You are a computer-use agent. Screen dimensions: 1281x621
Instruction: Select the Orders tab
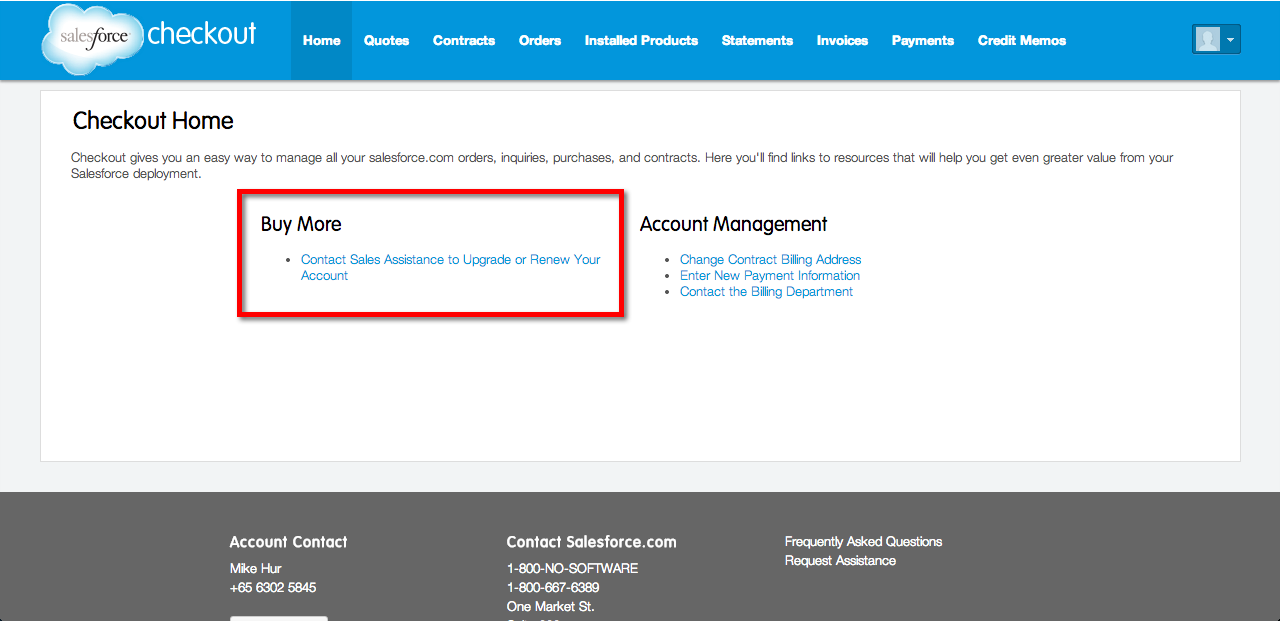click(x=539, y=41)
